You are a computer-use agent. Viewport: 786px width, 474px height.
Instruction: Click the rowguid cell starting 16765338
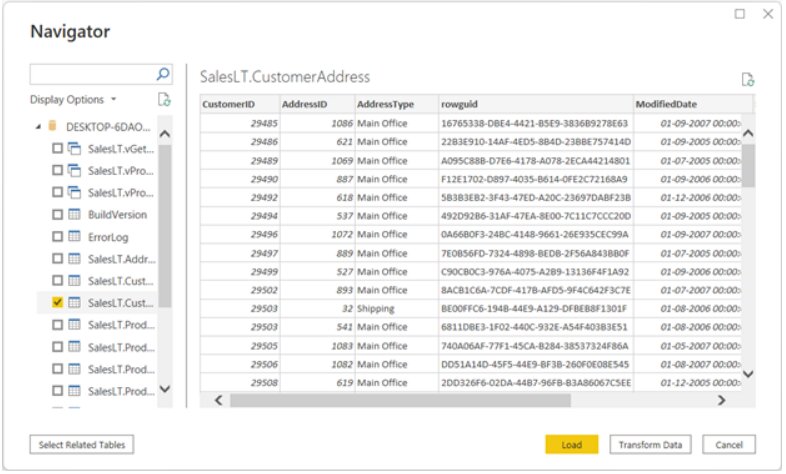pos(536,123)
